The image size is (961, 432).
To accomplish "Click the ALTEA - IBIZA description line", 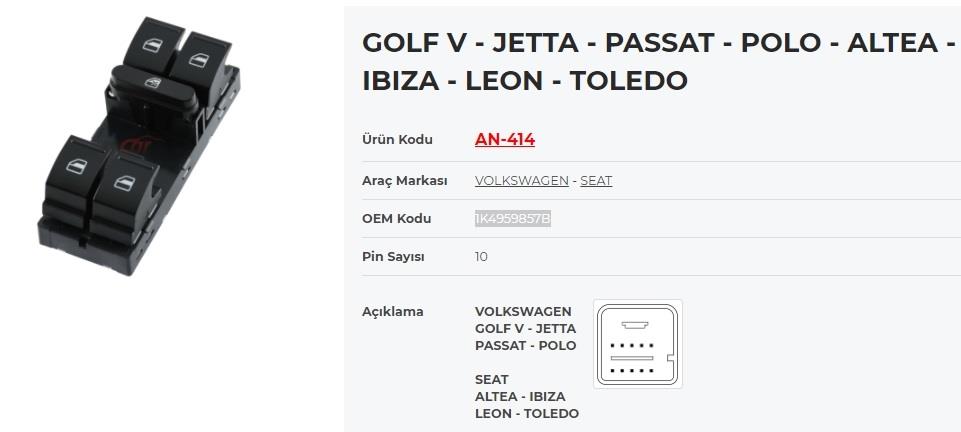I will [520, 396].
